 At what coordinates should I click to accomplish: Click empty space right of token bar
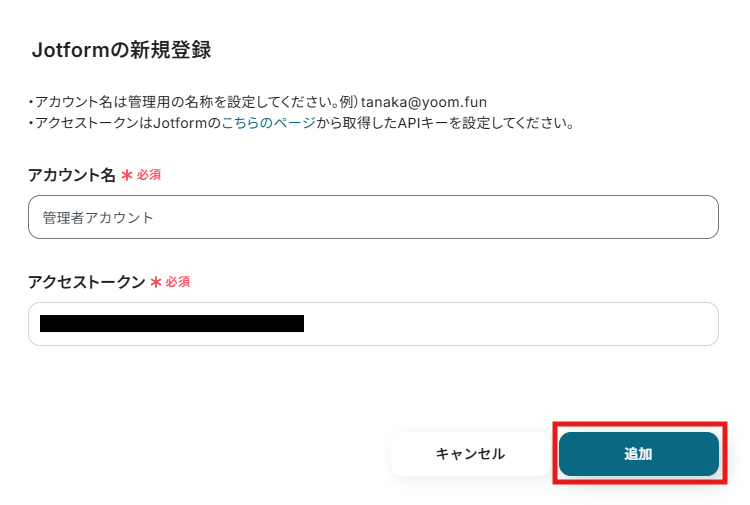(x=509, y=324)
